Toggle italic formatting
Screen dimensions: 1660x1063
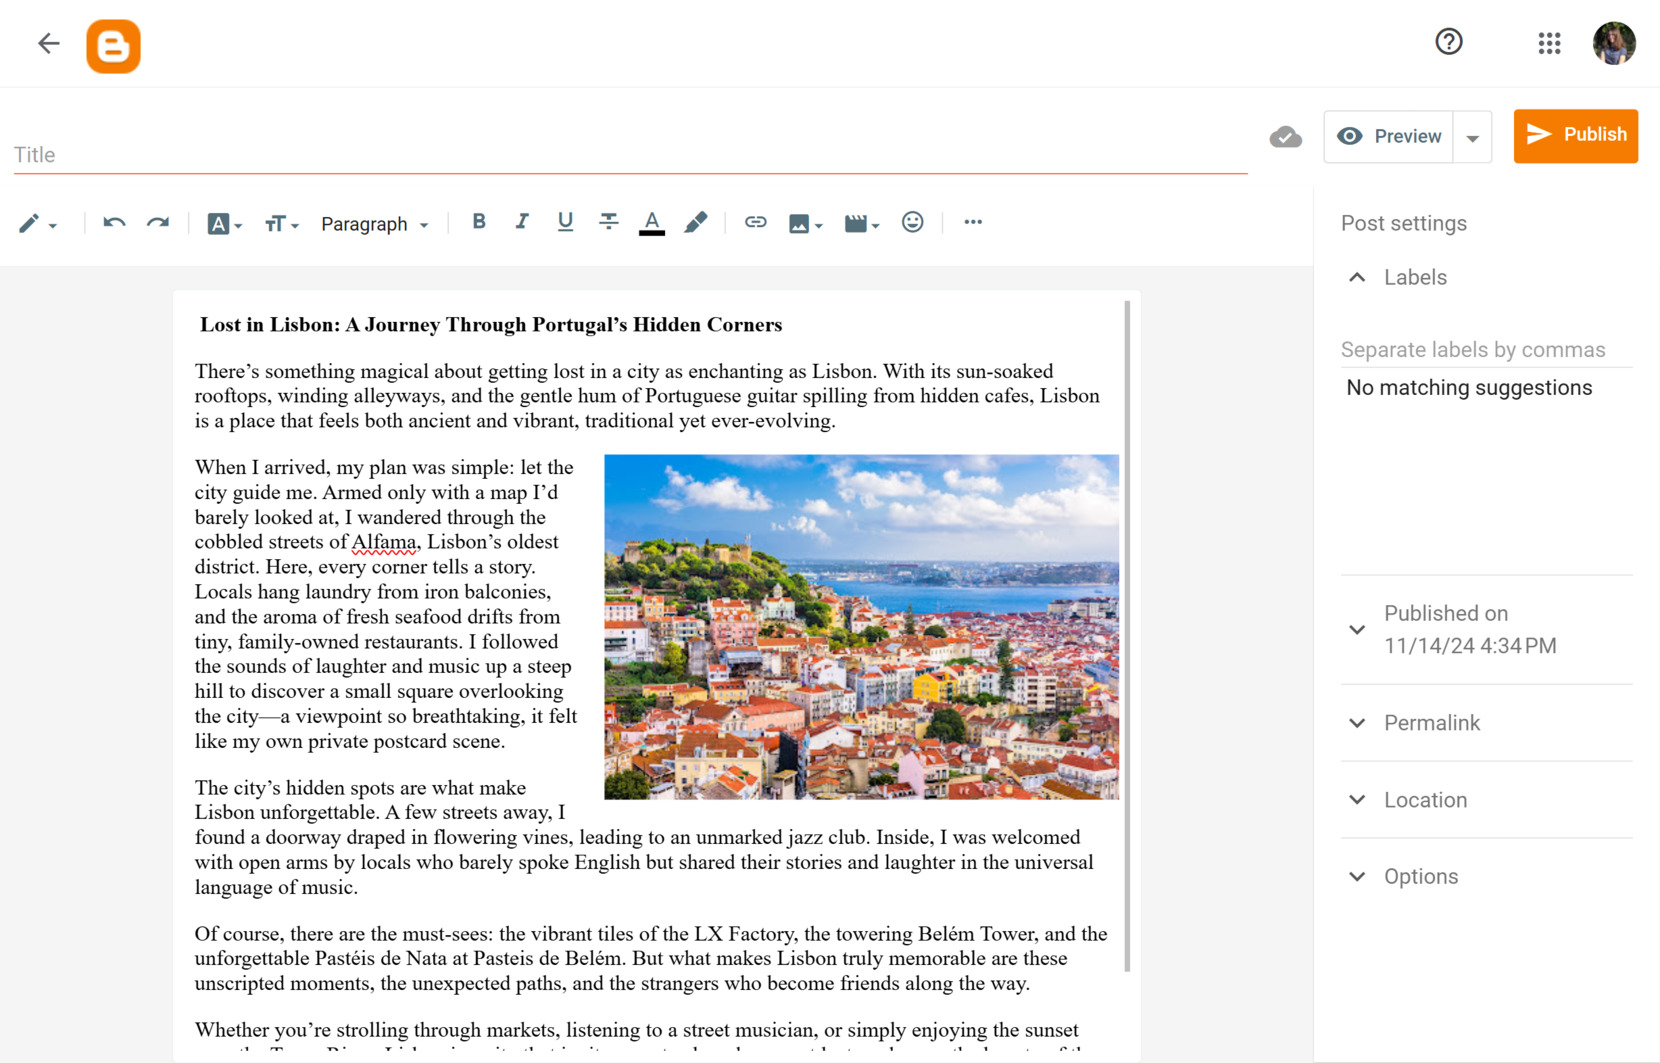(522, 222)
